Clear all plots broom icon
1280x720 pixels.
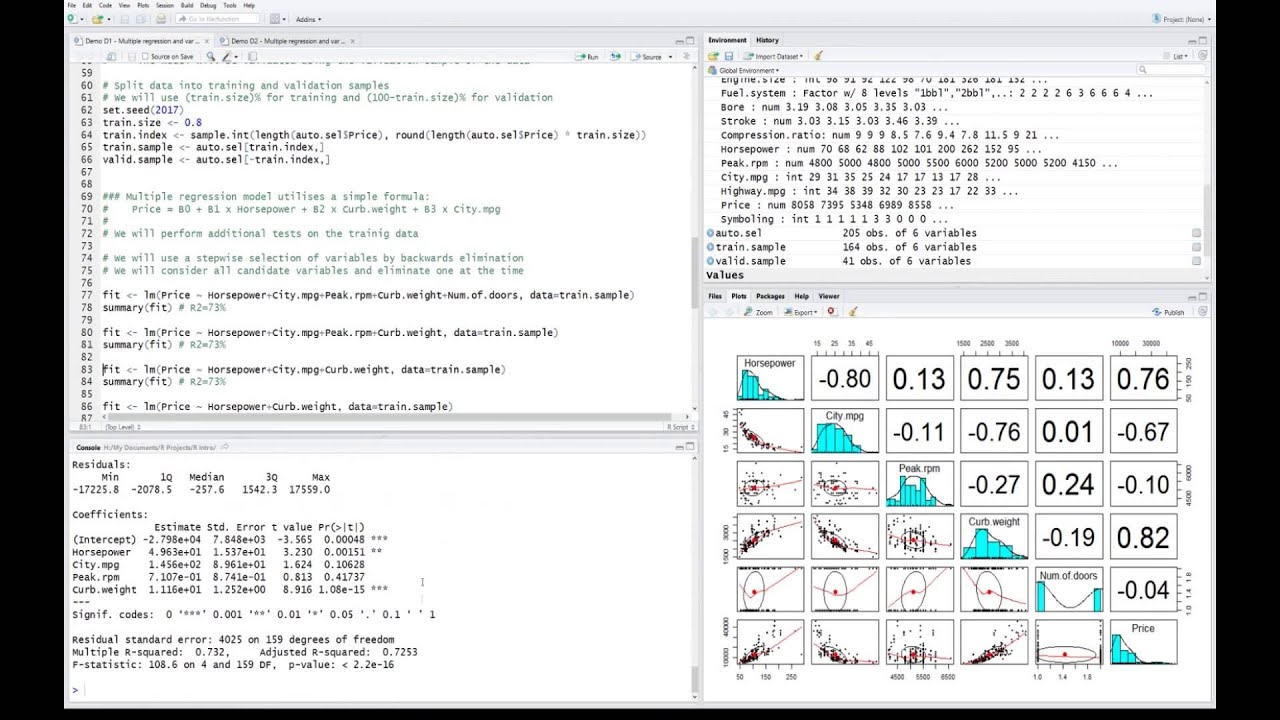[853, 312]
